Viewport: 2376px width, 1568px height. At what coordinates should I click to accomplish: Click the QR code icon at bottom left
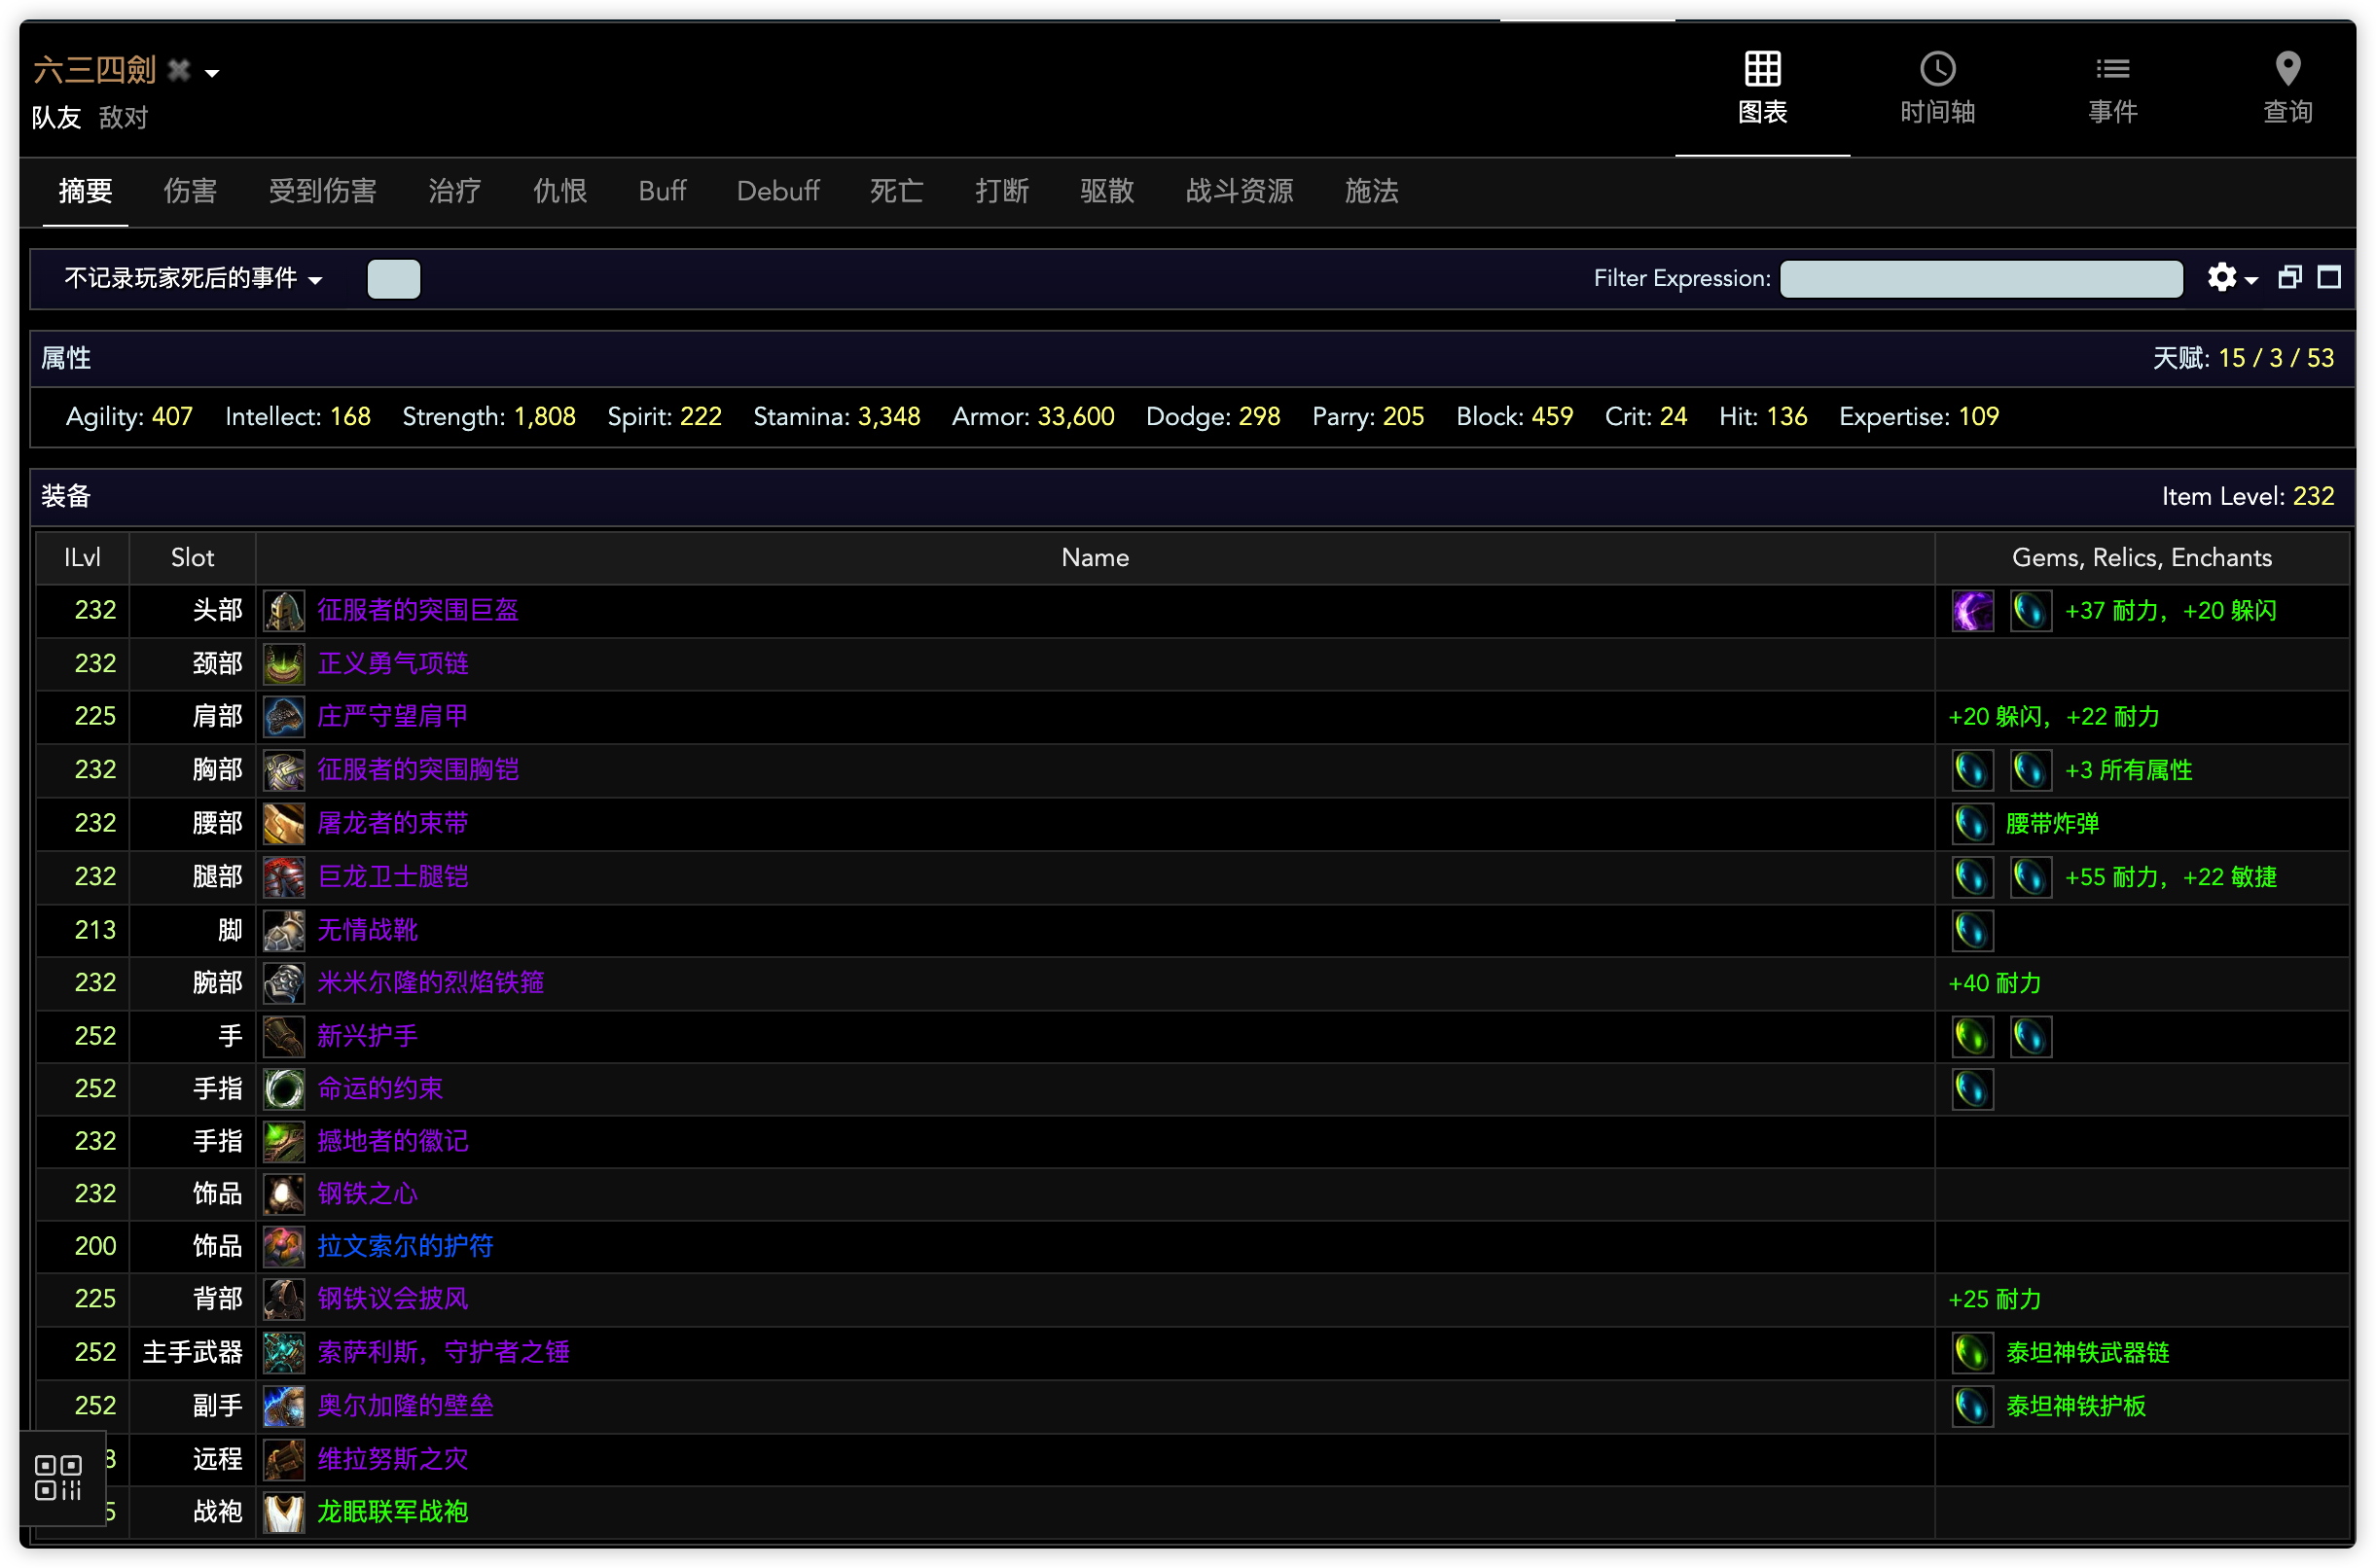coord(58,1477)
